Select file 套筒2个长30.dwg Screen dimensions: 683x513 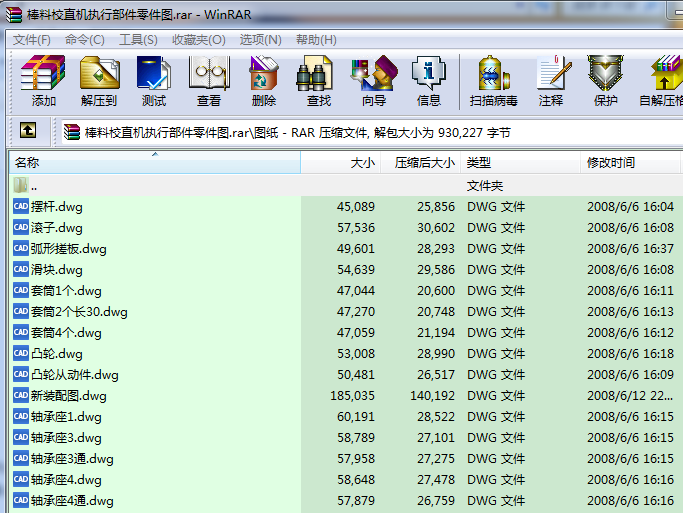pos(79,311)
